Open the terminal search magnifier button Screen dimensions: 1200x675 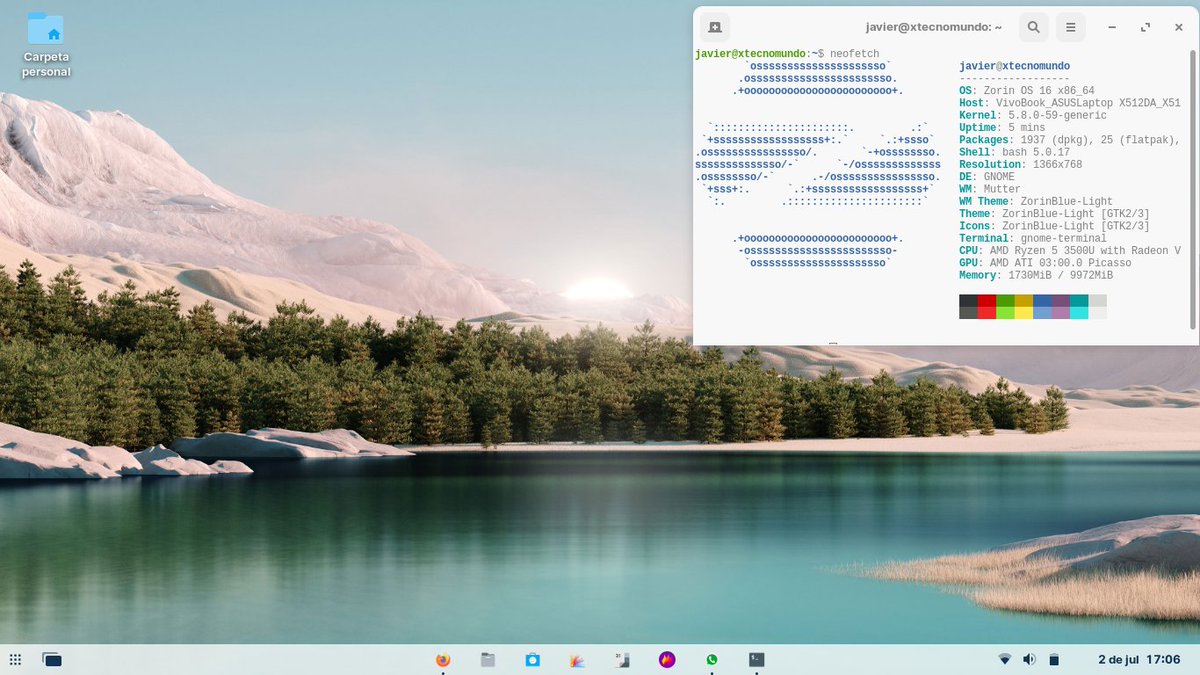tap(1033, 27)
